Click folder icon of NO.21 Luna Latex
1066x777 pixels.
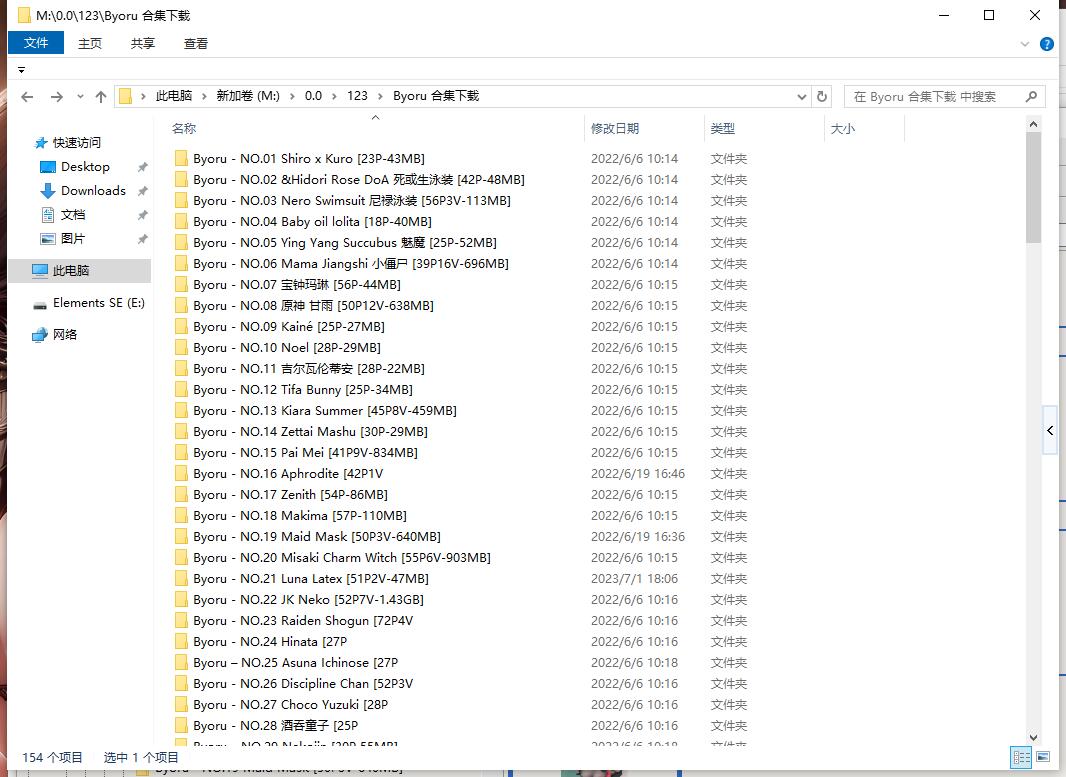click(181, 579)
